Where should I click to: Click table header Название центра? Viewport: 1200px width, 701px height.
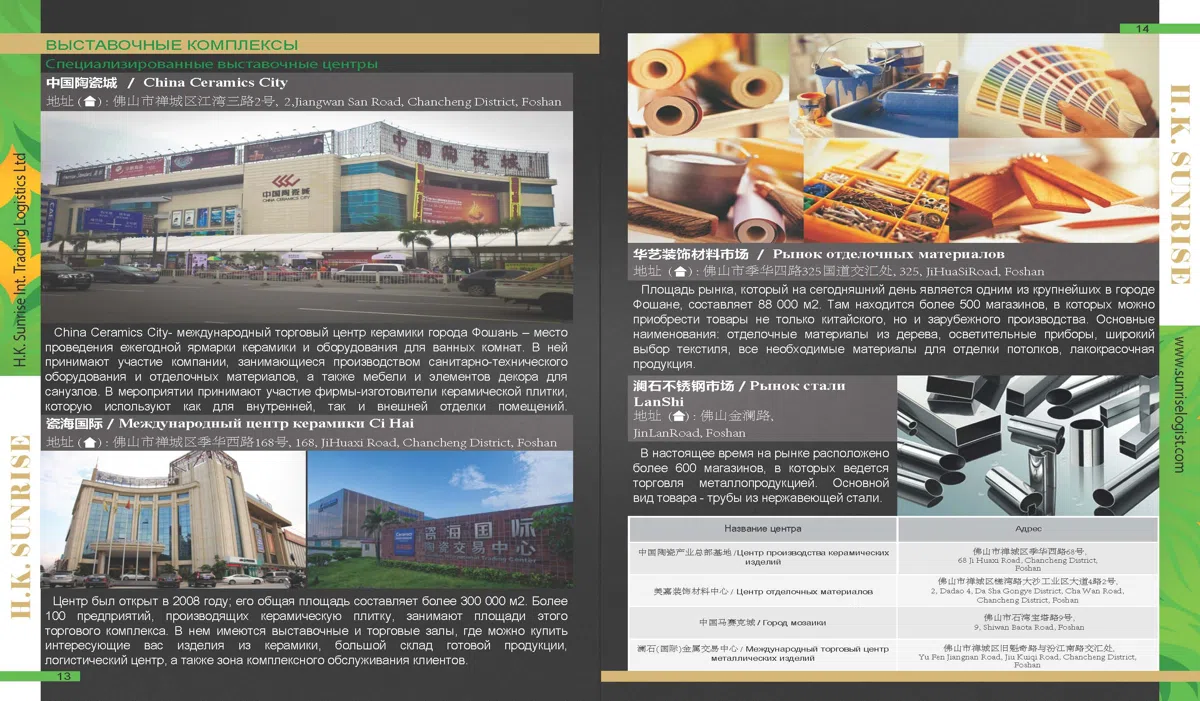tap(762, 528)
